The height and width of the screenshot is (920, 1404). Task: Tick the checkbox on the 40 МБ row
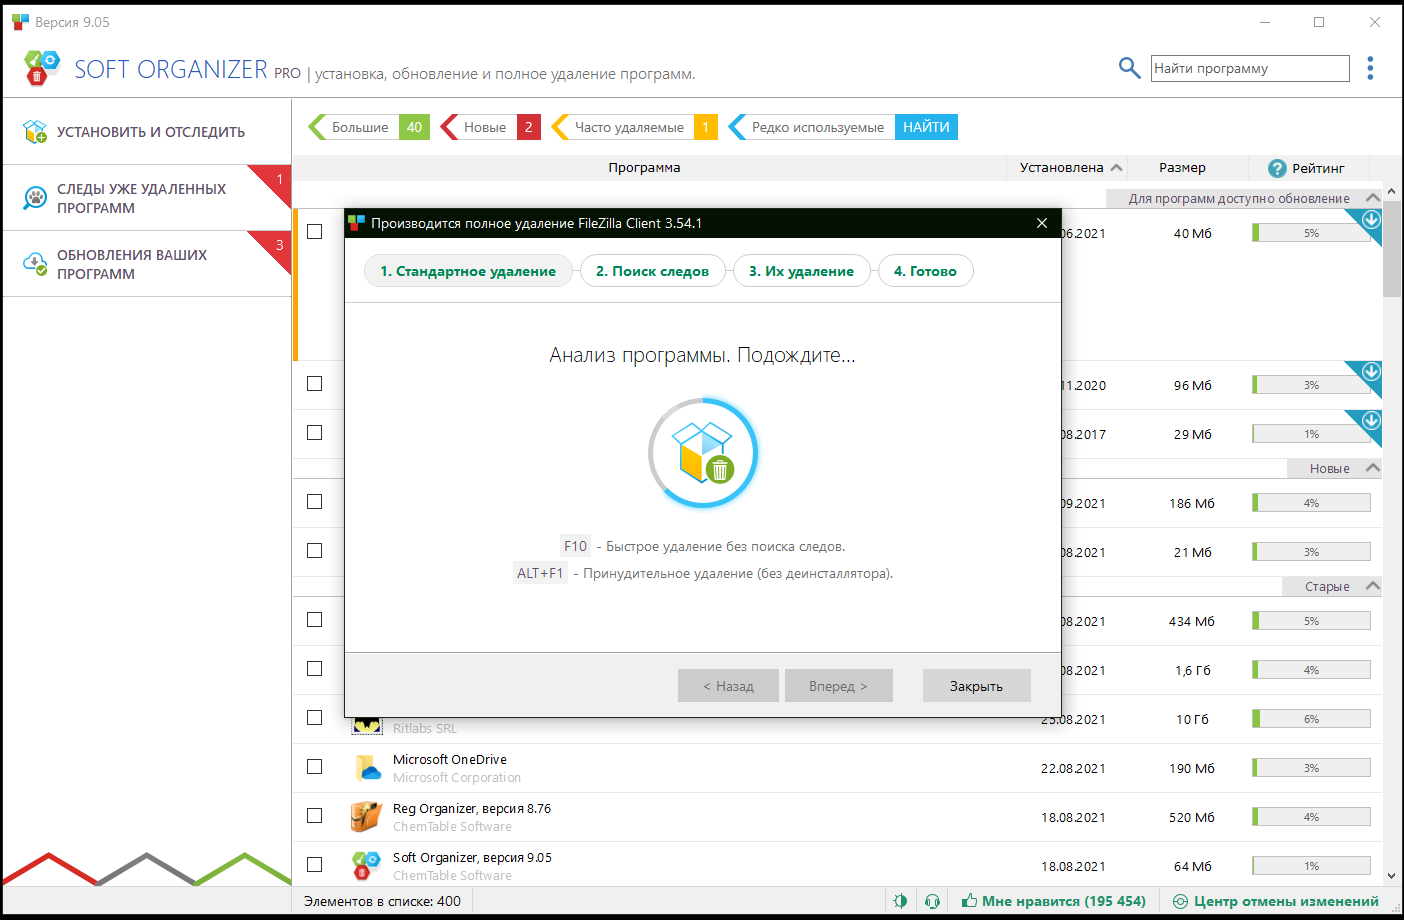tap(315, 232)
